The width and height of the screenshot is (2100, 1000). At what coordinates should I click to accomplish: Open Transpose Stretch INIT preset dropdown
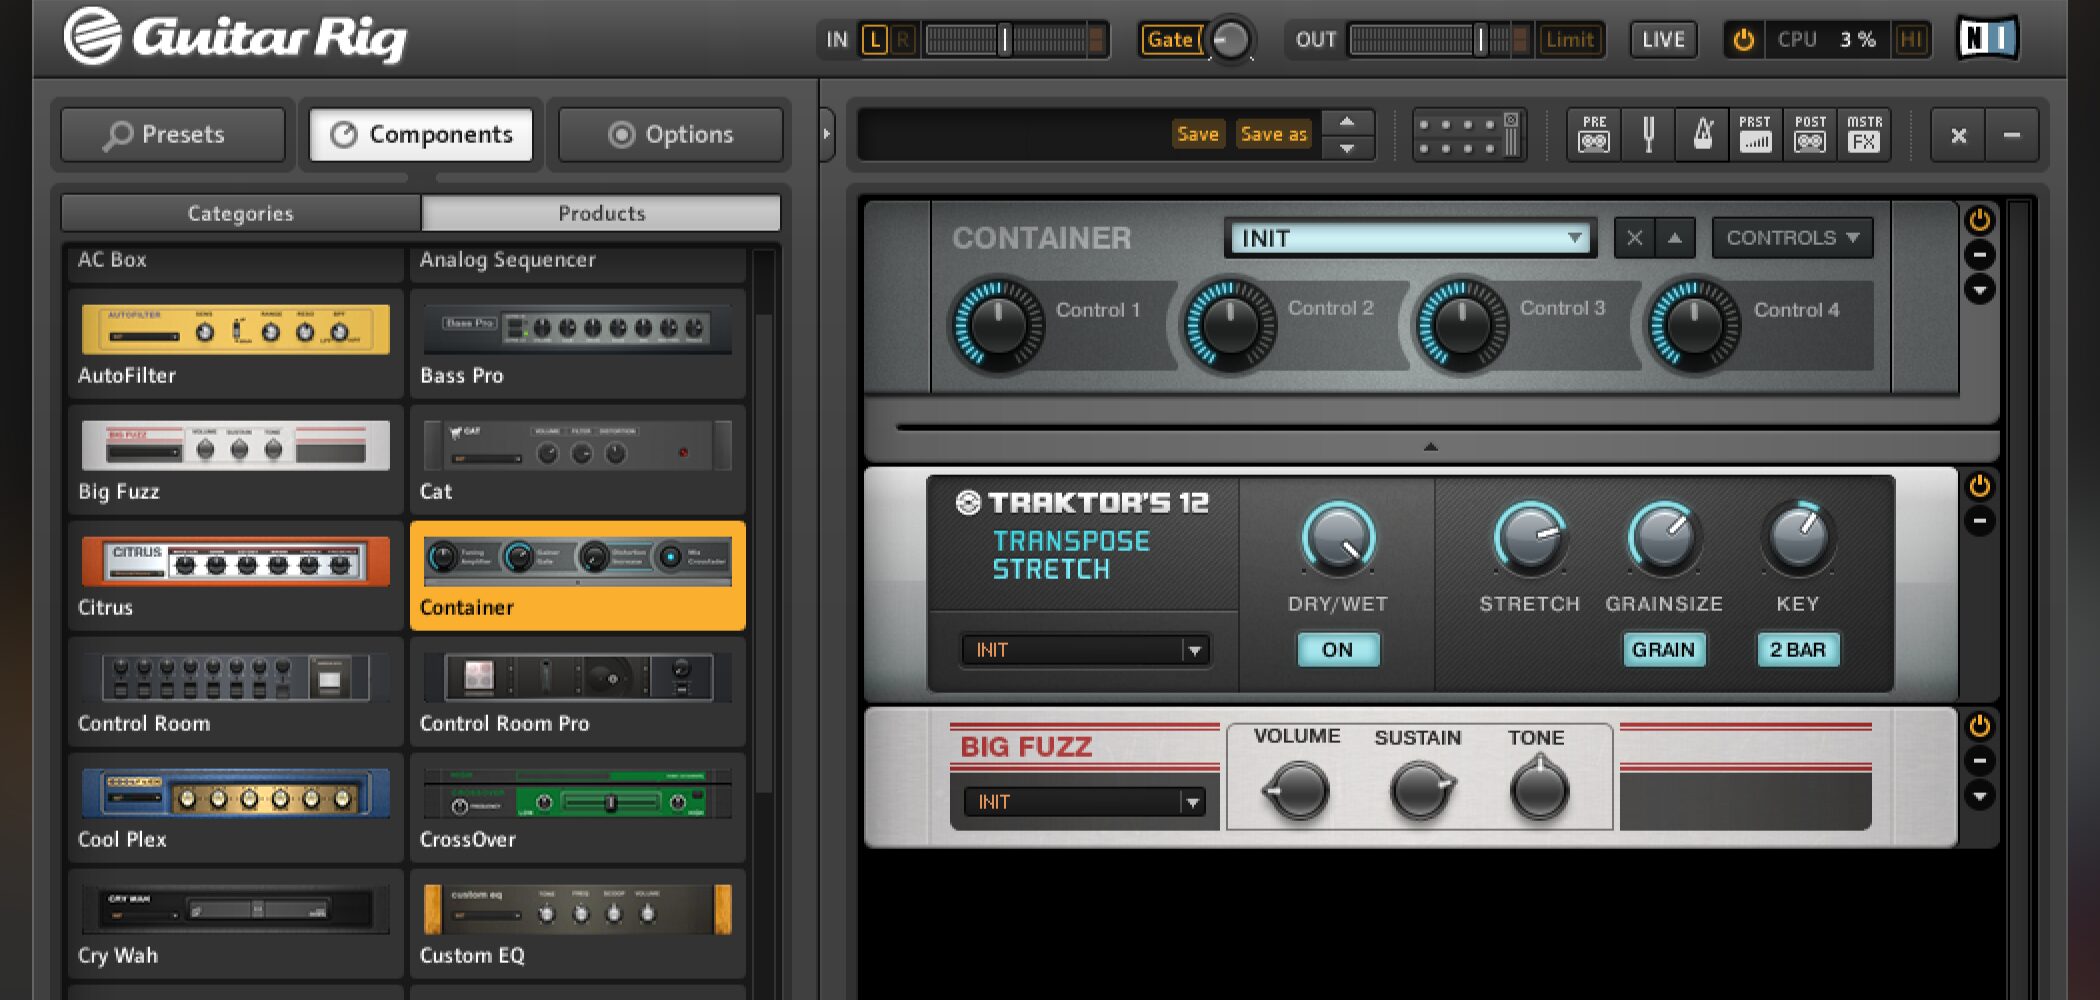coord(1085,650)
